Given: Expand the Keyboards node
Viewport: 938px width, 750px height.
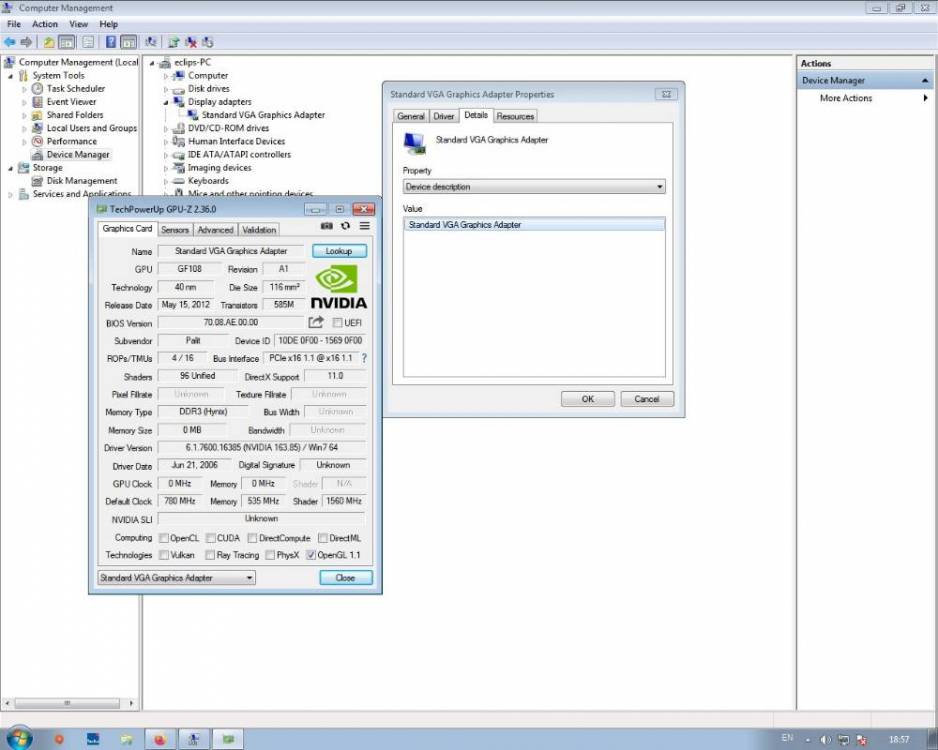Looking at the screenshot, I should coord(166,181).
